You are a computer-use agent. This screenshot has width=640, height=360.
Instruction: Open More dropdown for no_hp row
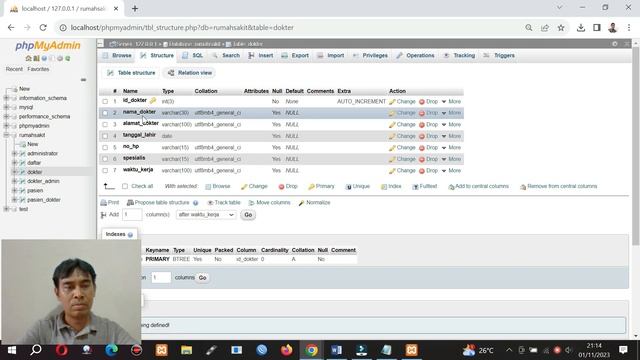451,148
